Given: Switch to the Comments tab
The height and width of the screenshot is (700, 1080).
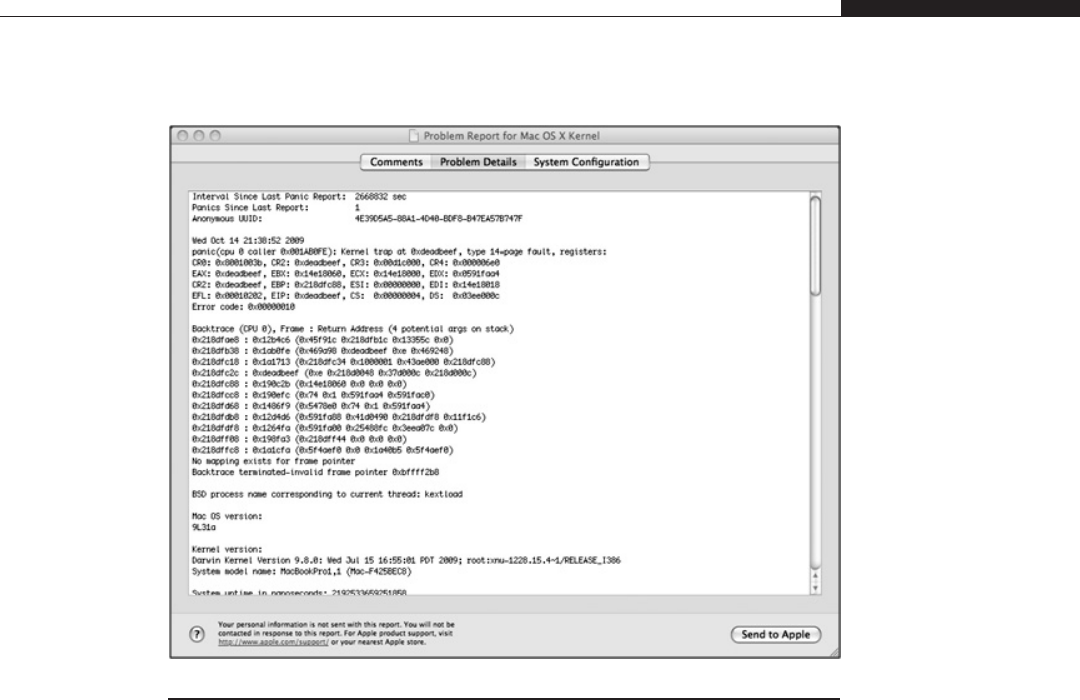Looking at the screenshot, I should coord(396,162).
